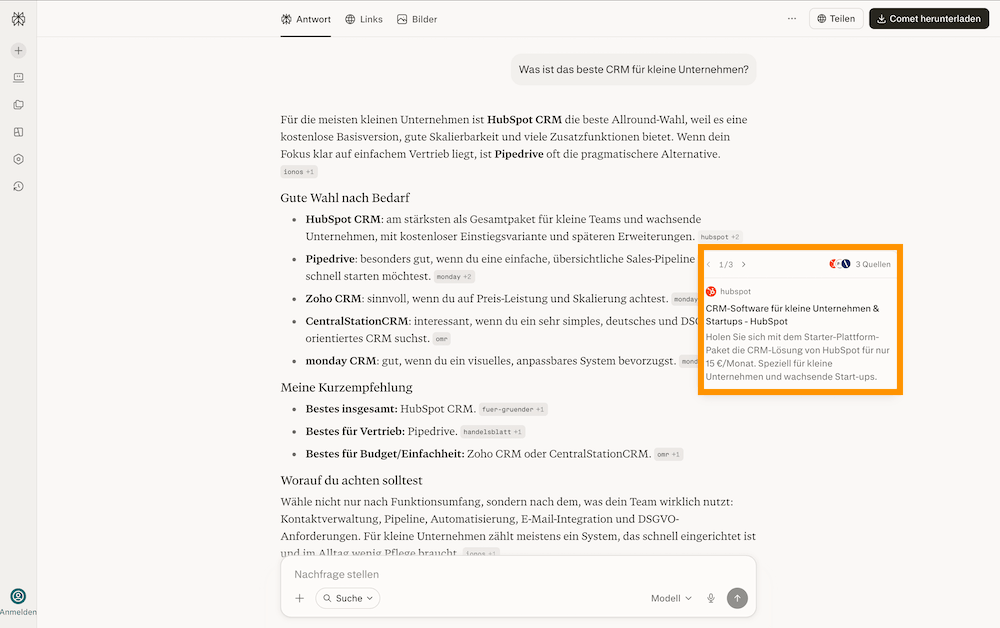Open the 'handelsblatt +1' citation chip
This screenshot has width=1000, height=628.
(x=492, y=432)
